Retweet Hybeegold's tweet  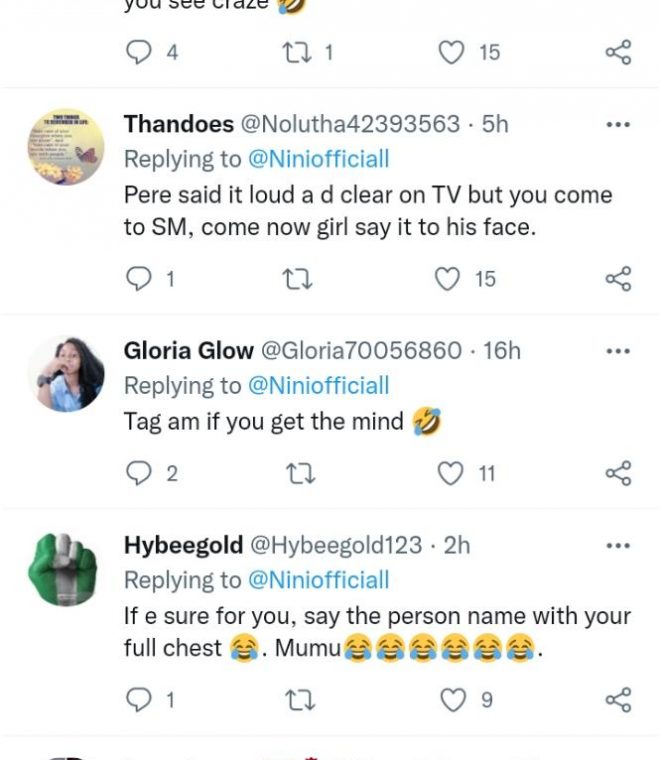pos(296,700)
